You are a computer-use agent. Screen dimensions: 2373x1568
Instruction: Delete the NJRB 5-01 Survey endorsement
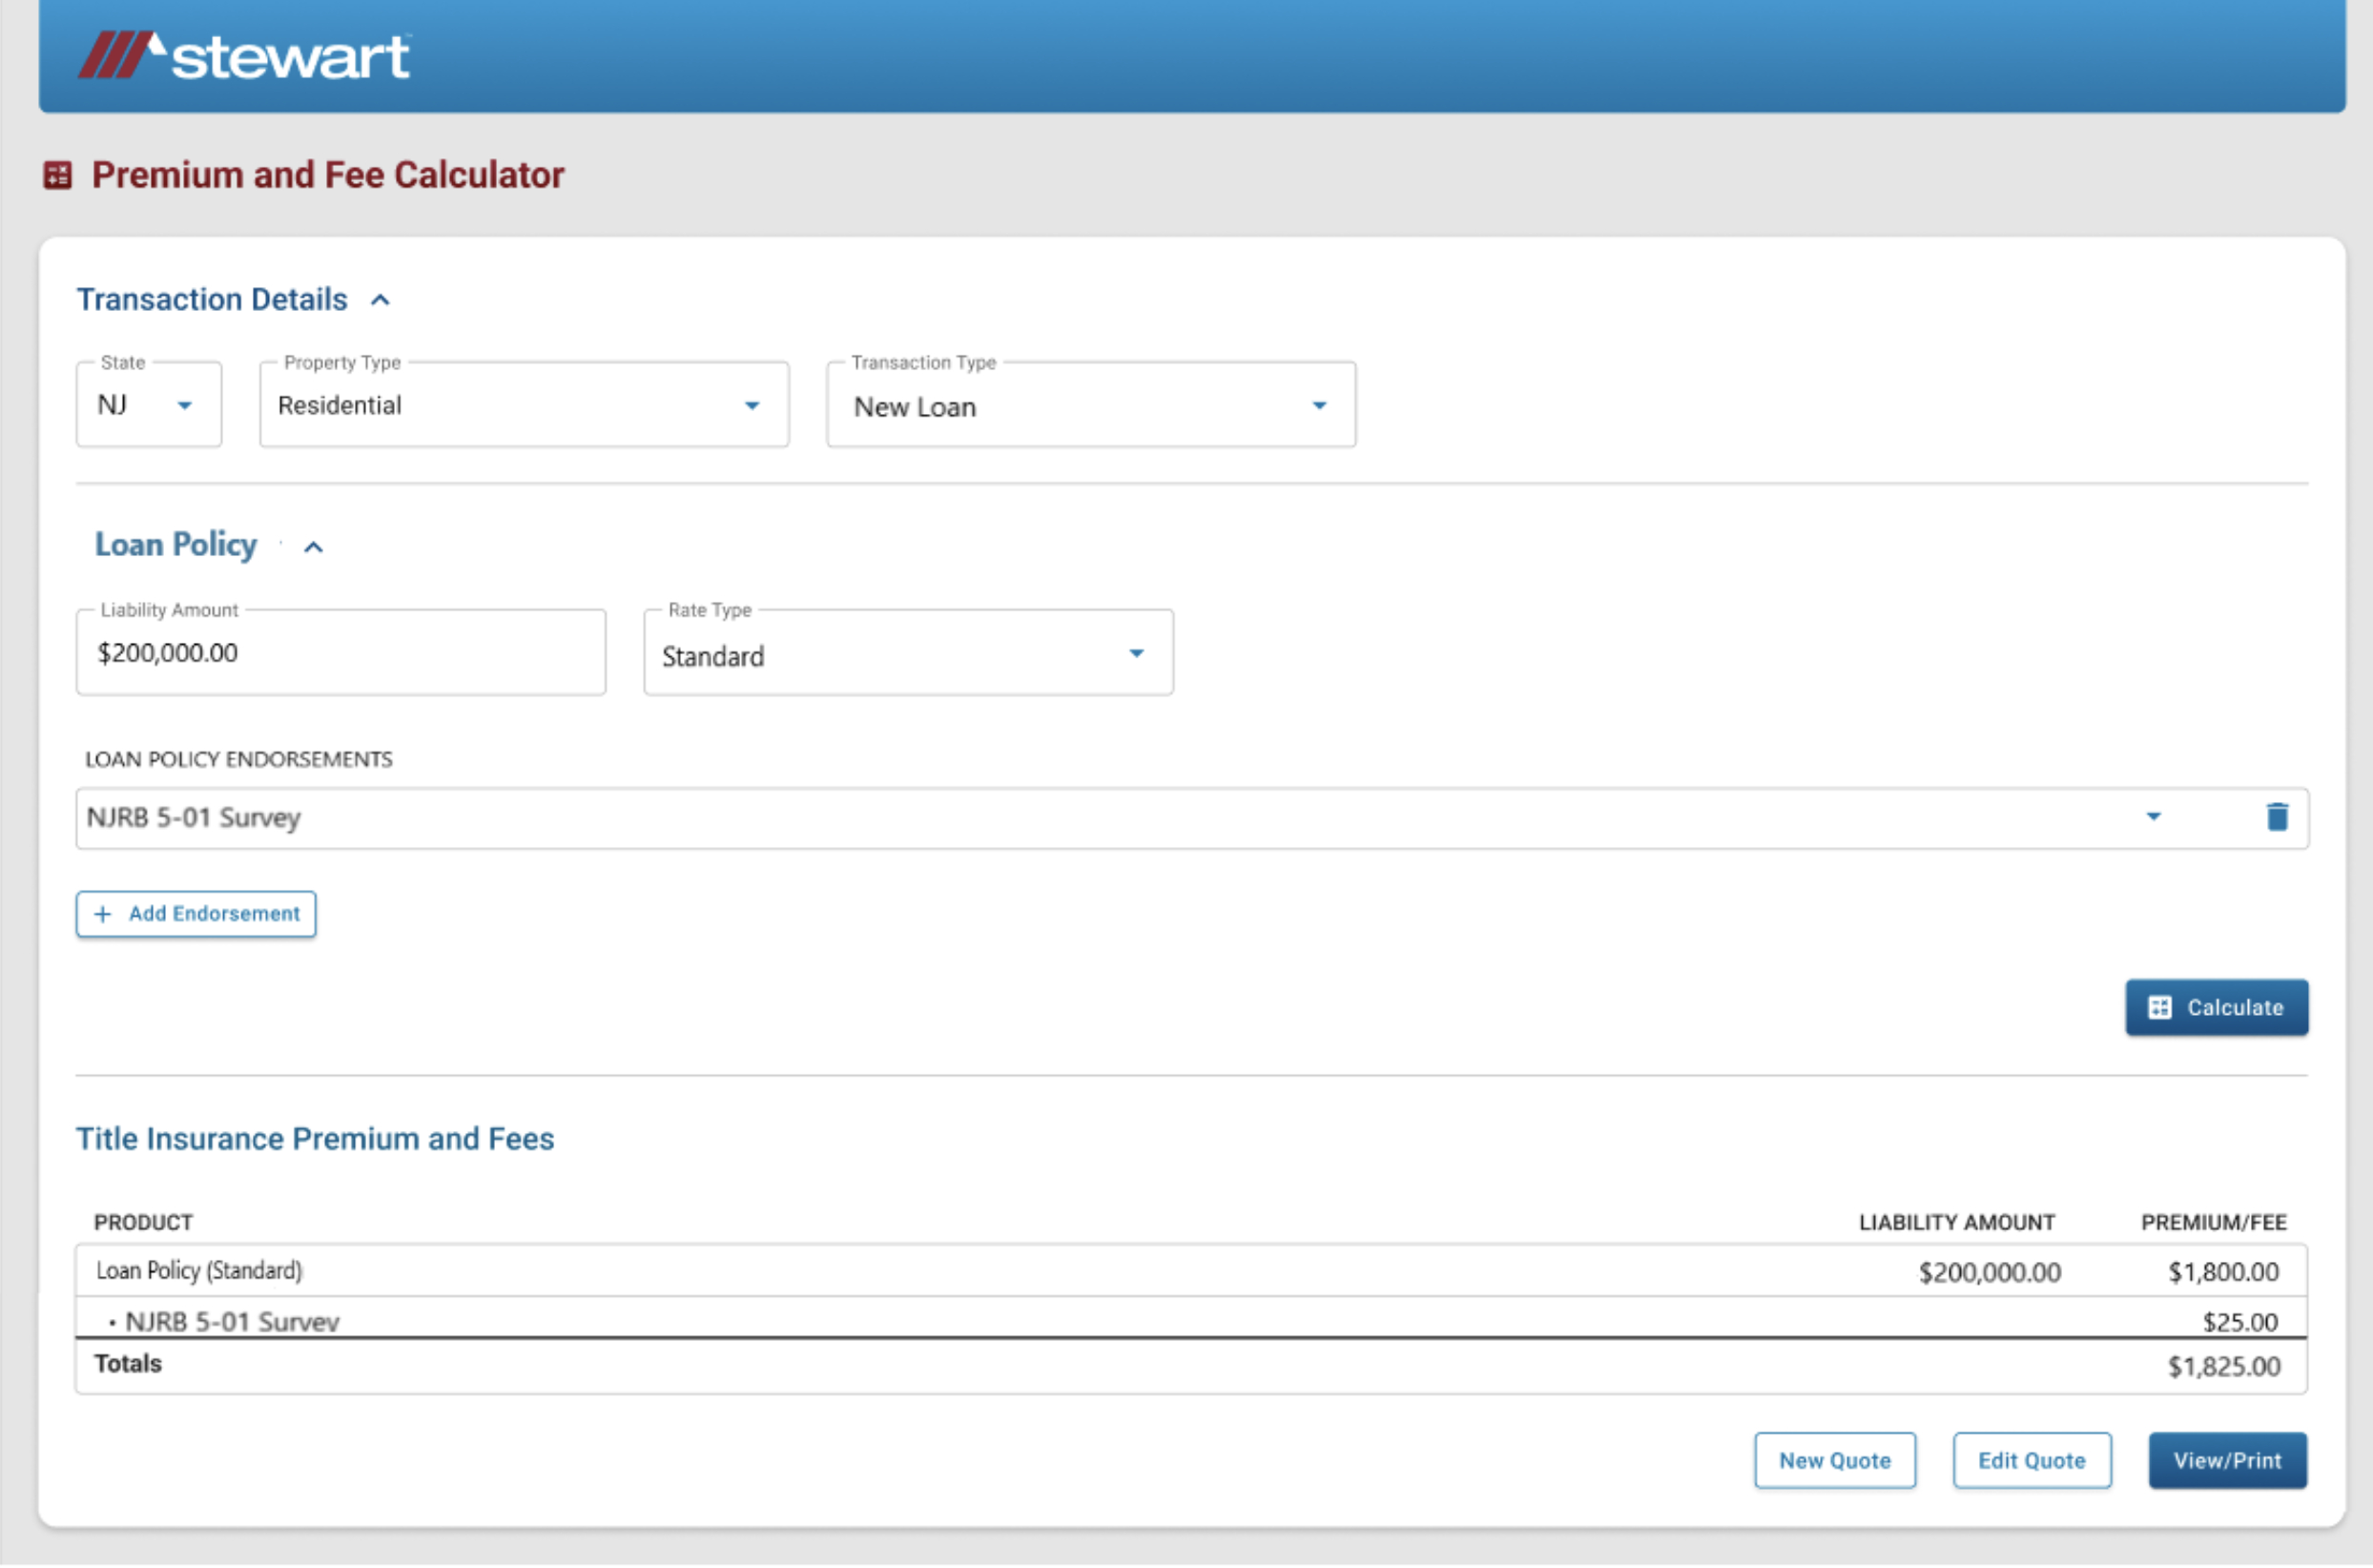pos(2277,817)
